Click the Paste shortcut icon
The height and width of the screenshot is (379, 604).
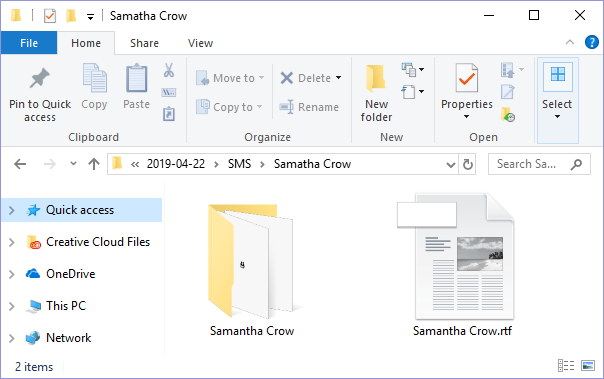[169, 114]
